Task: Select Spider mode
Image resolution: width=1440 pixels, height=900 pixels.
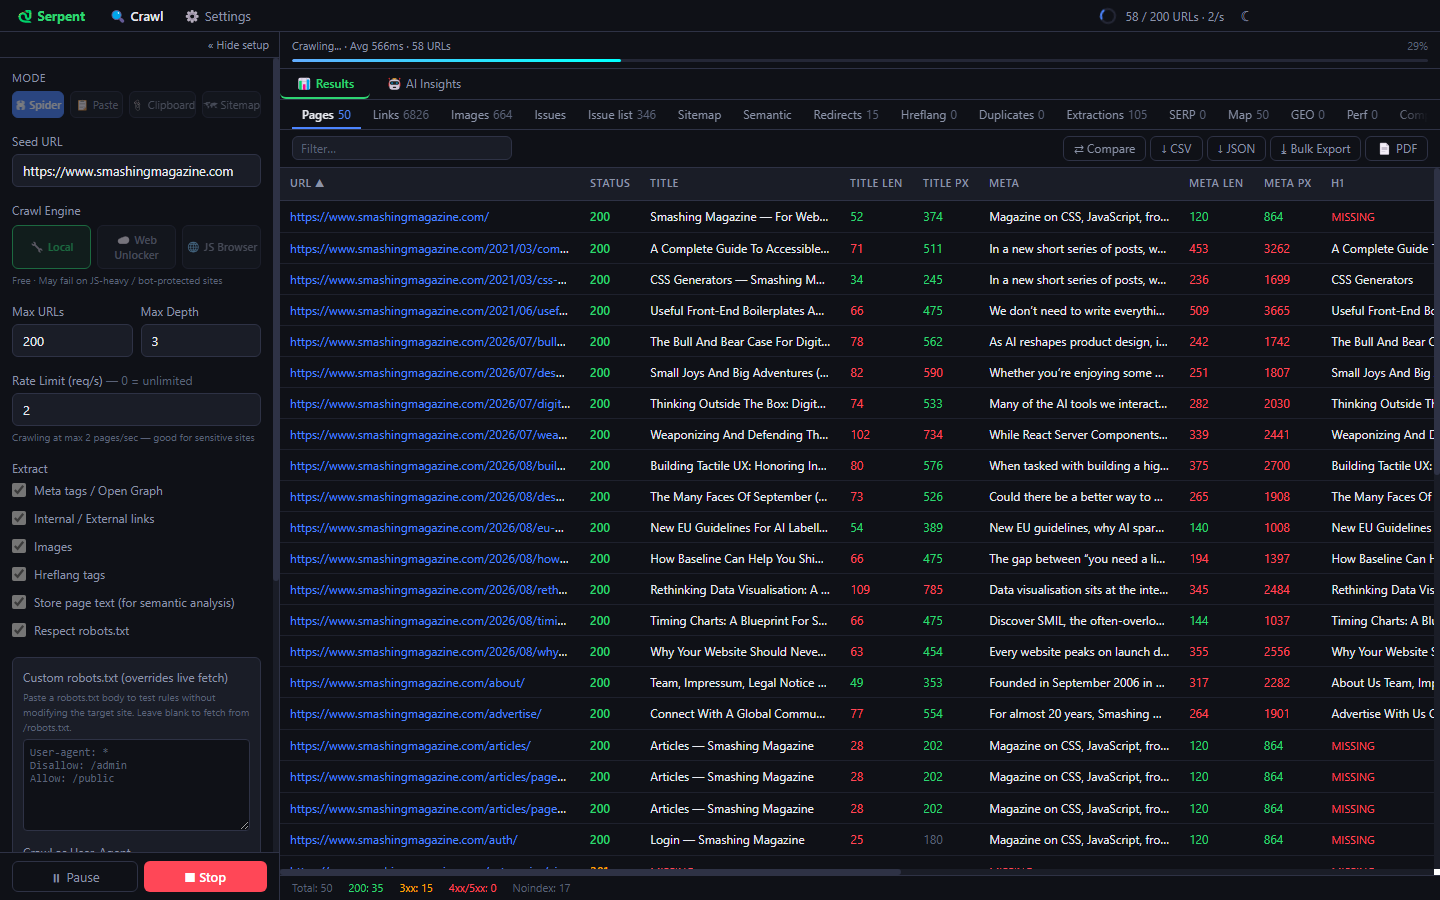Action: [x=38, y=105]
